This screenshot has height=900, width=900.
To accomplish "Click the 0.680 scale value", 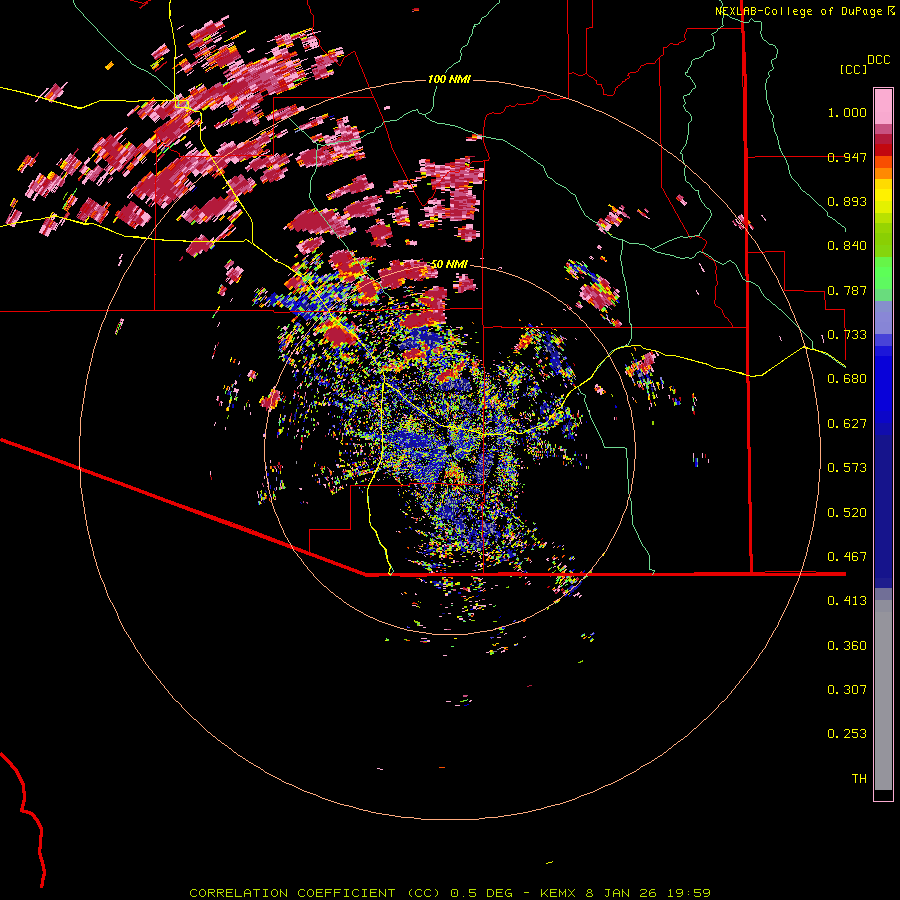I will tap(847, 379).
